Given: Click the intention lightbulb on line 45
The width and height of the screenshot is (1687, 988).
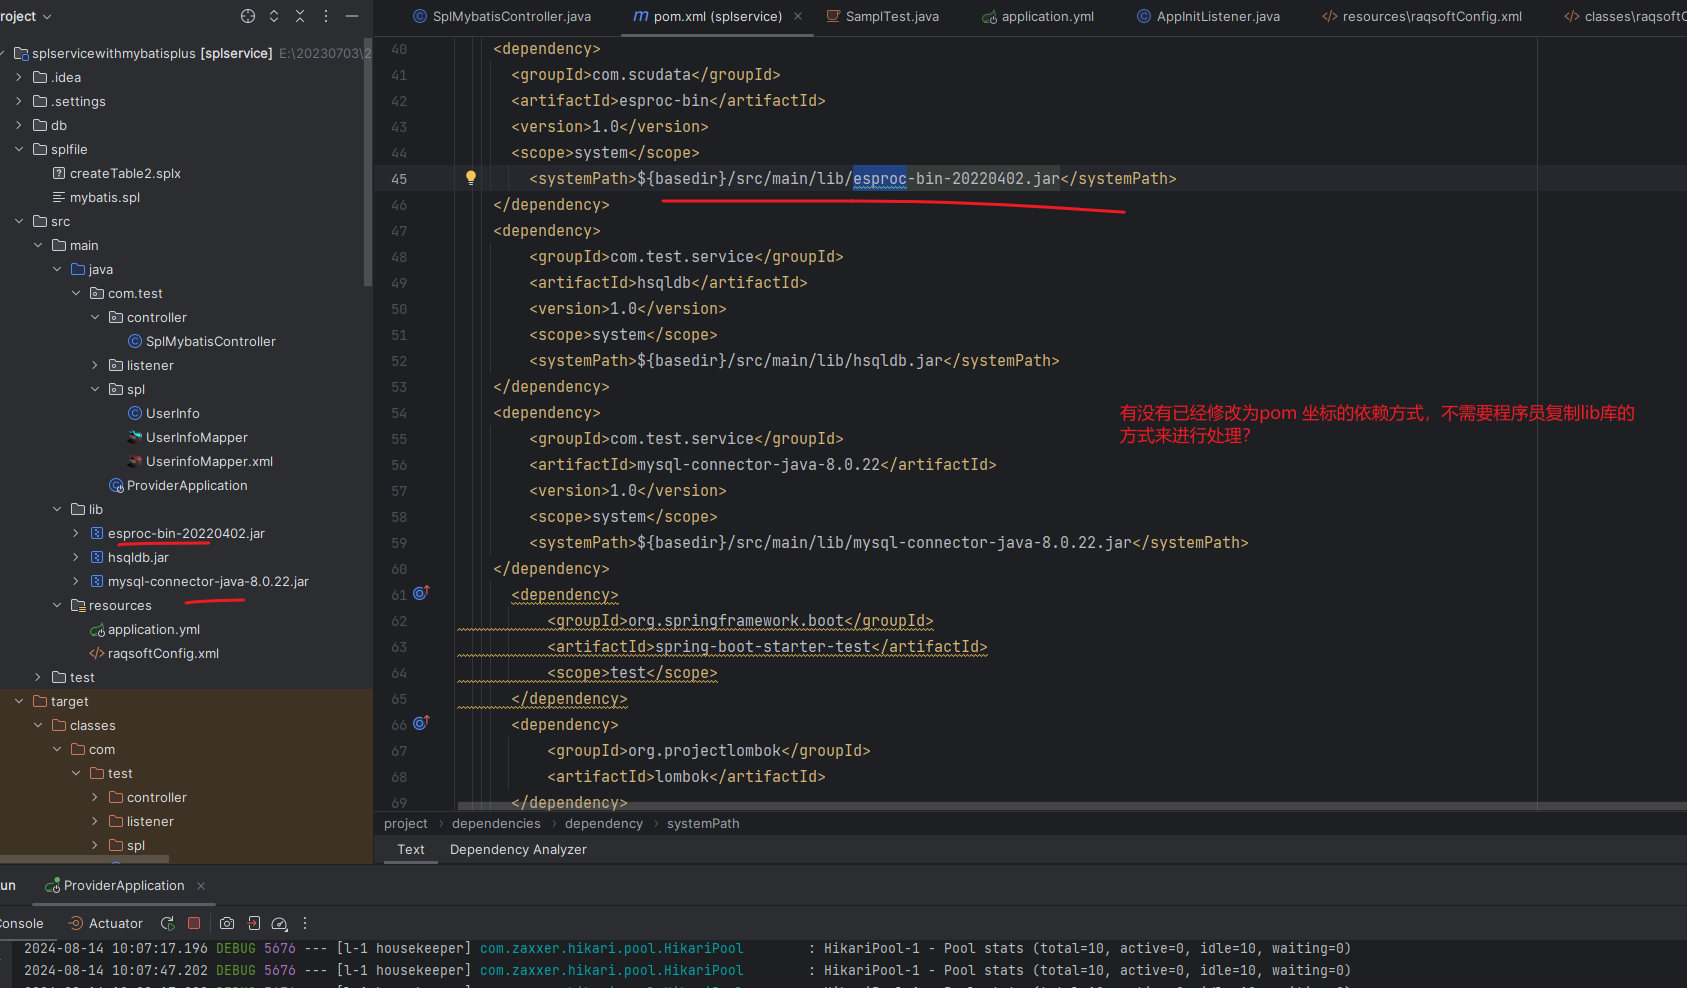Looking at the screenshot, I should point(470,178).
